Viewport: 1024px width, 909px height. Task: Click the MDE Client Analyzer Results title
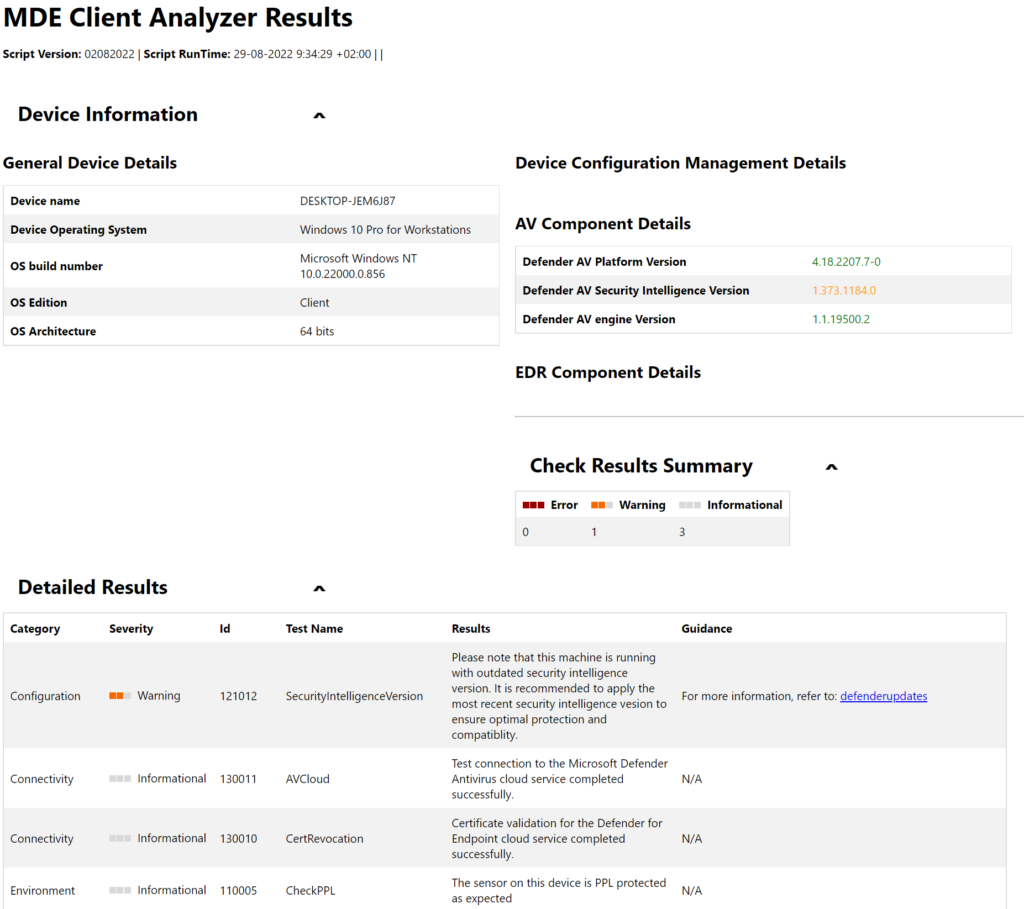178,18
